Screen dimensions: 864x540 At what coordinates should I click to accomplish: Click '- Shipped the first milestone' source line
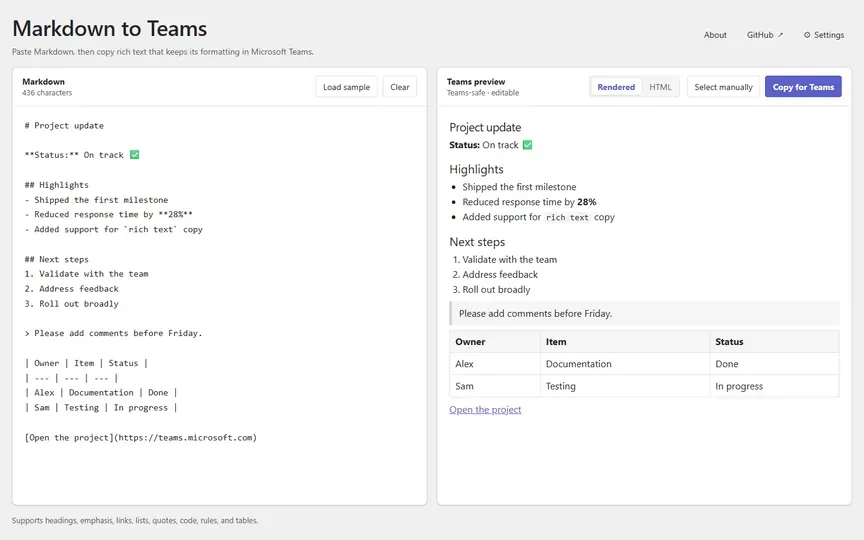(x=96, y=199)
